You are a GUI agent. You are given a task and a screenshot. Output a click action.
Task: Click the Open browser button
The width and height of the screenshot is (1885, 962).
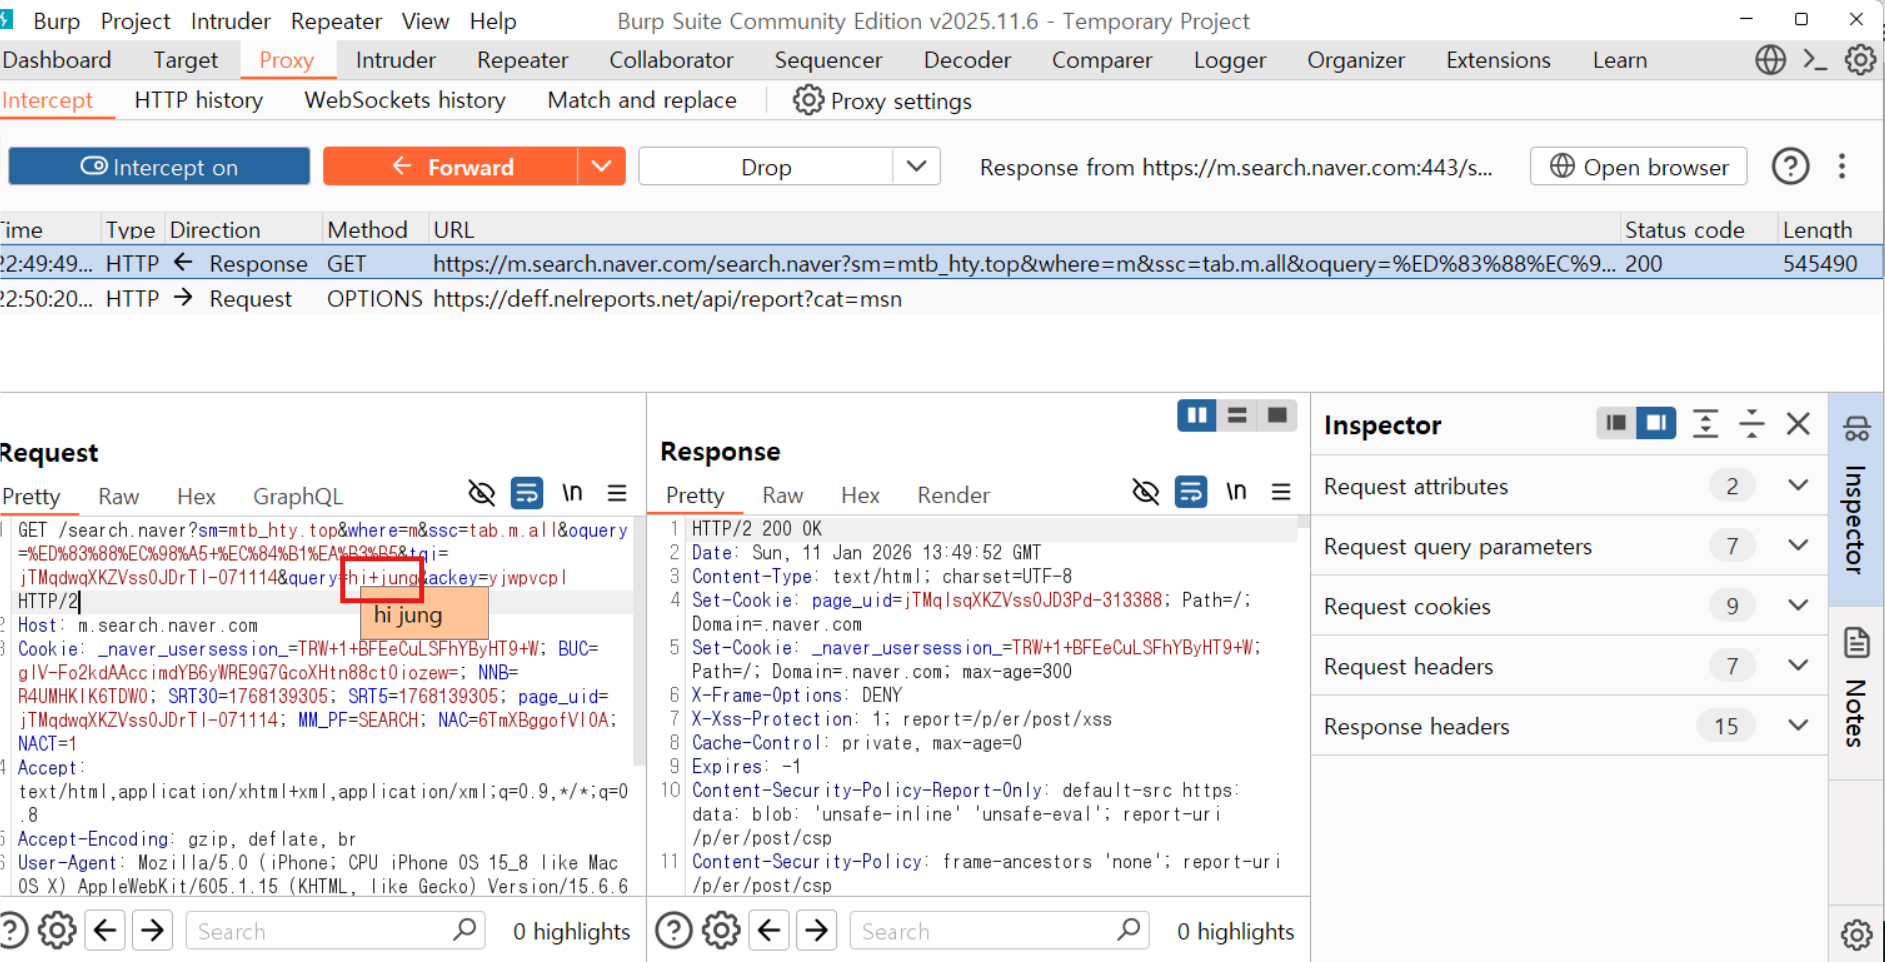1638,166
